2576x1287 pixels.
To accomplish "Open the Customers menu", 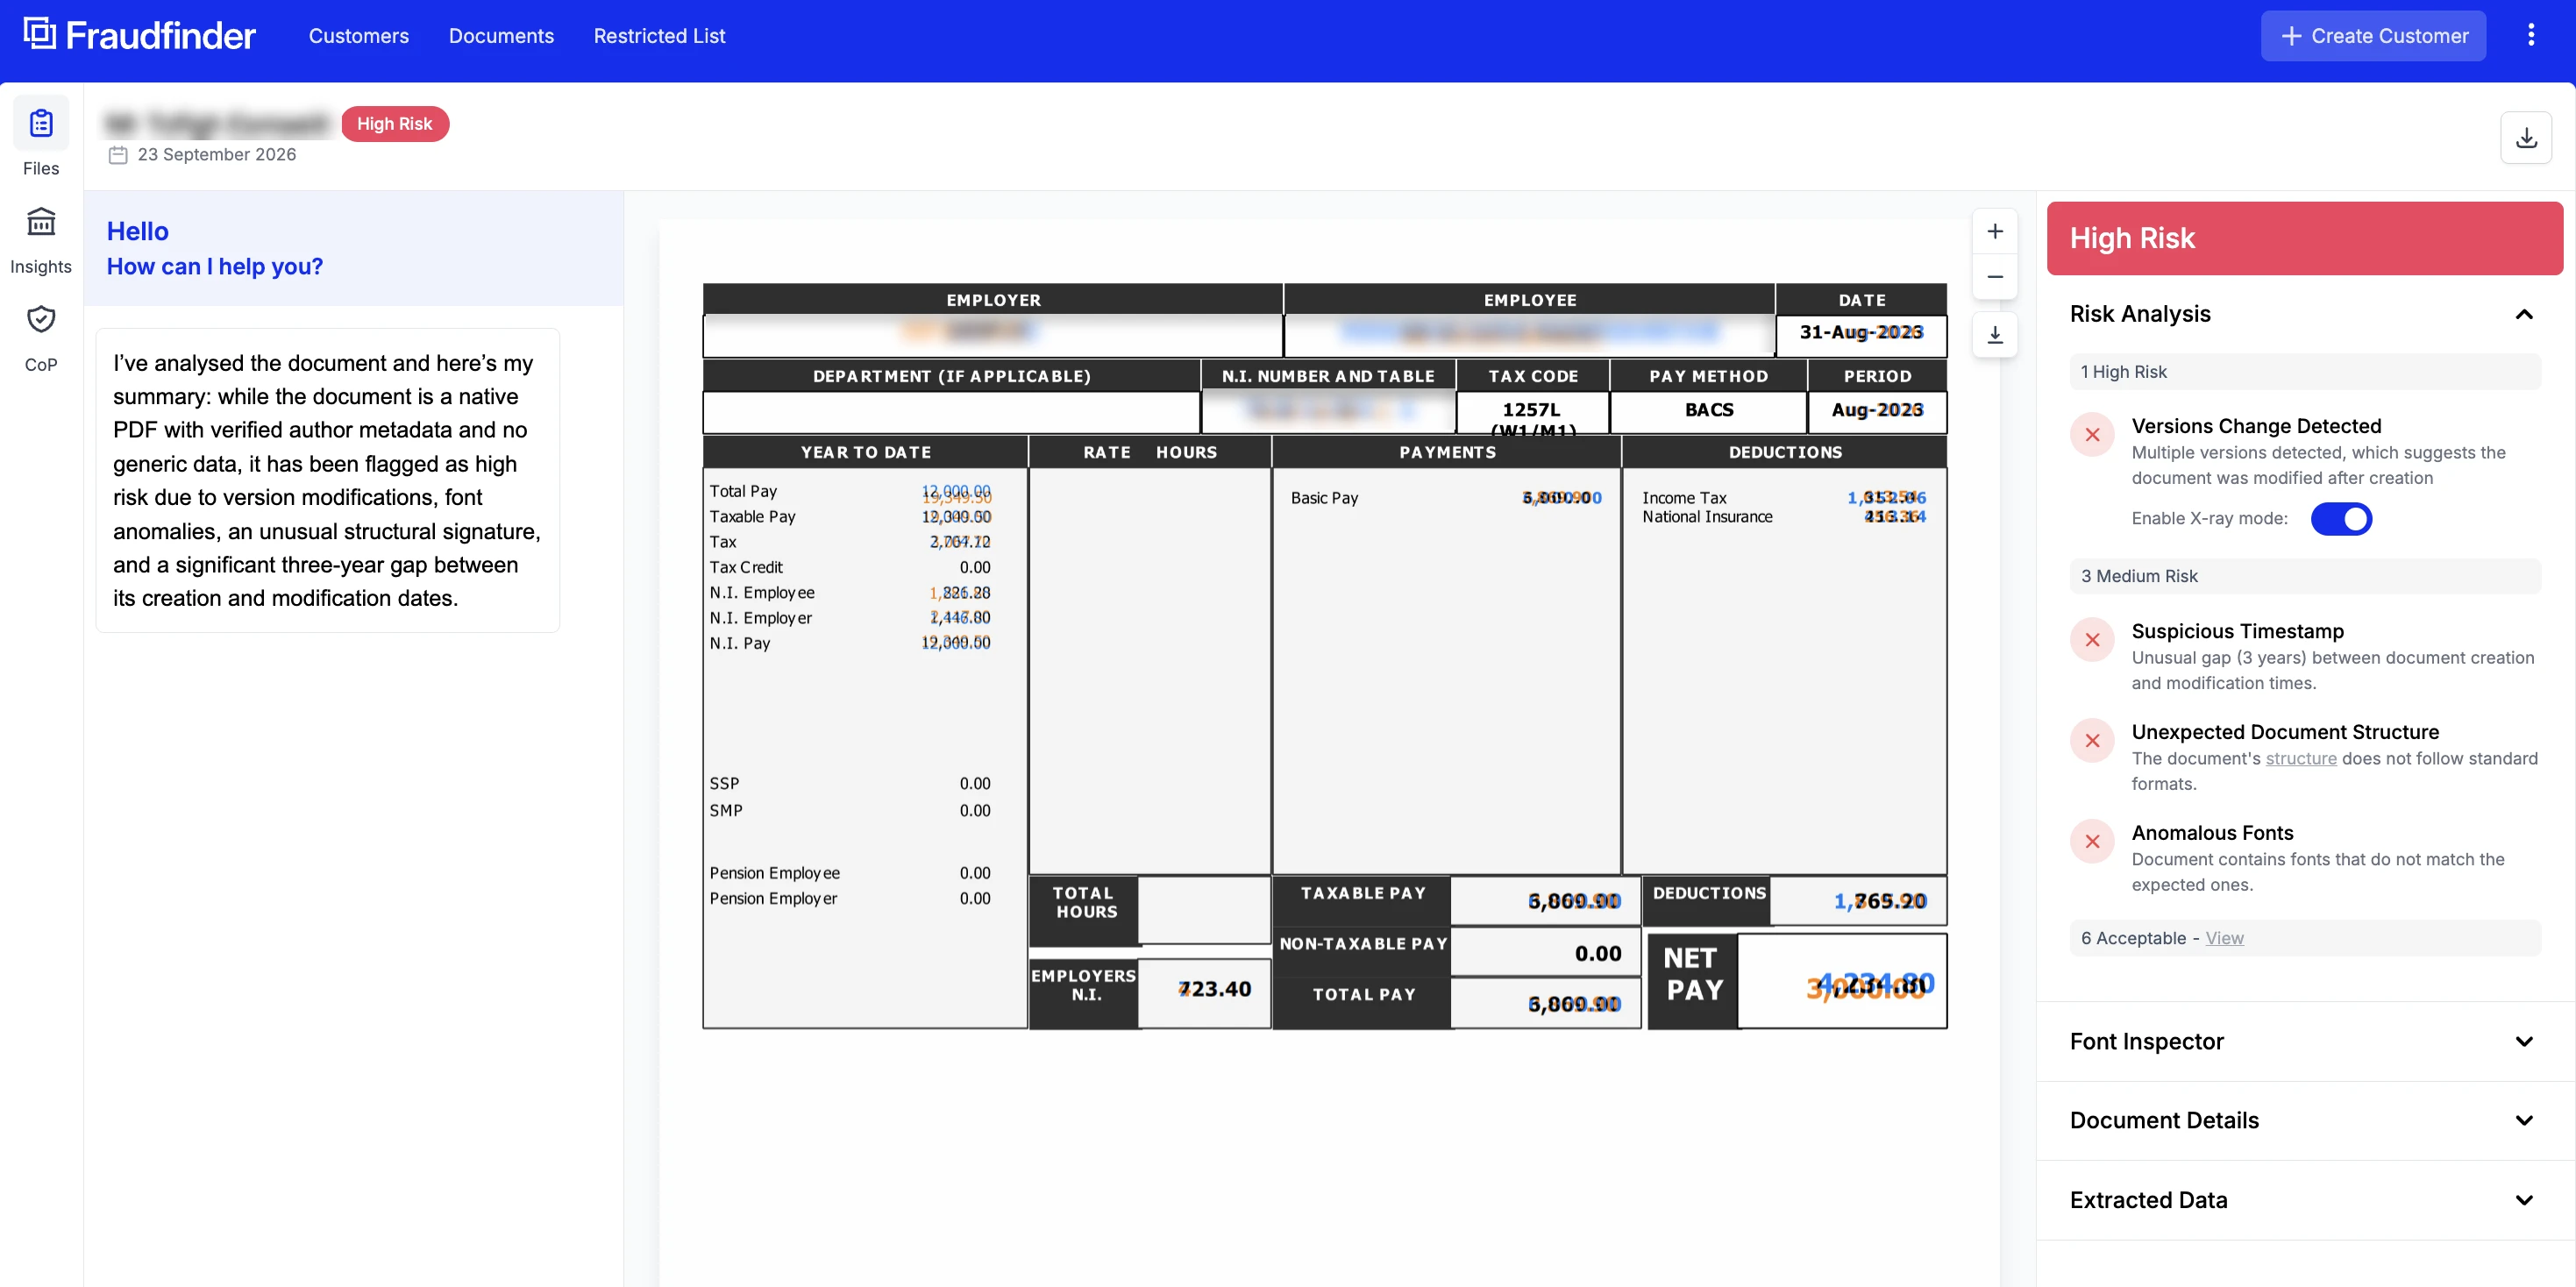I will coord(358,36).
